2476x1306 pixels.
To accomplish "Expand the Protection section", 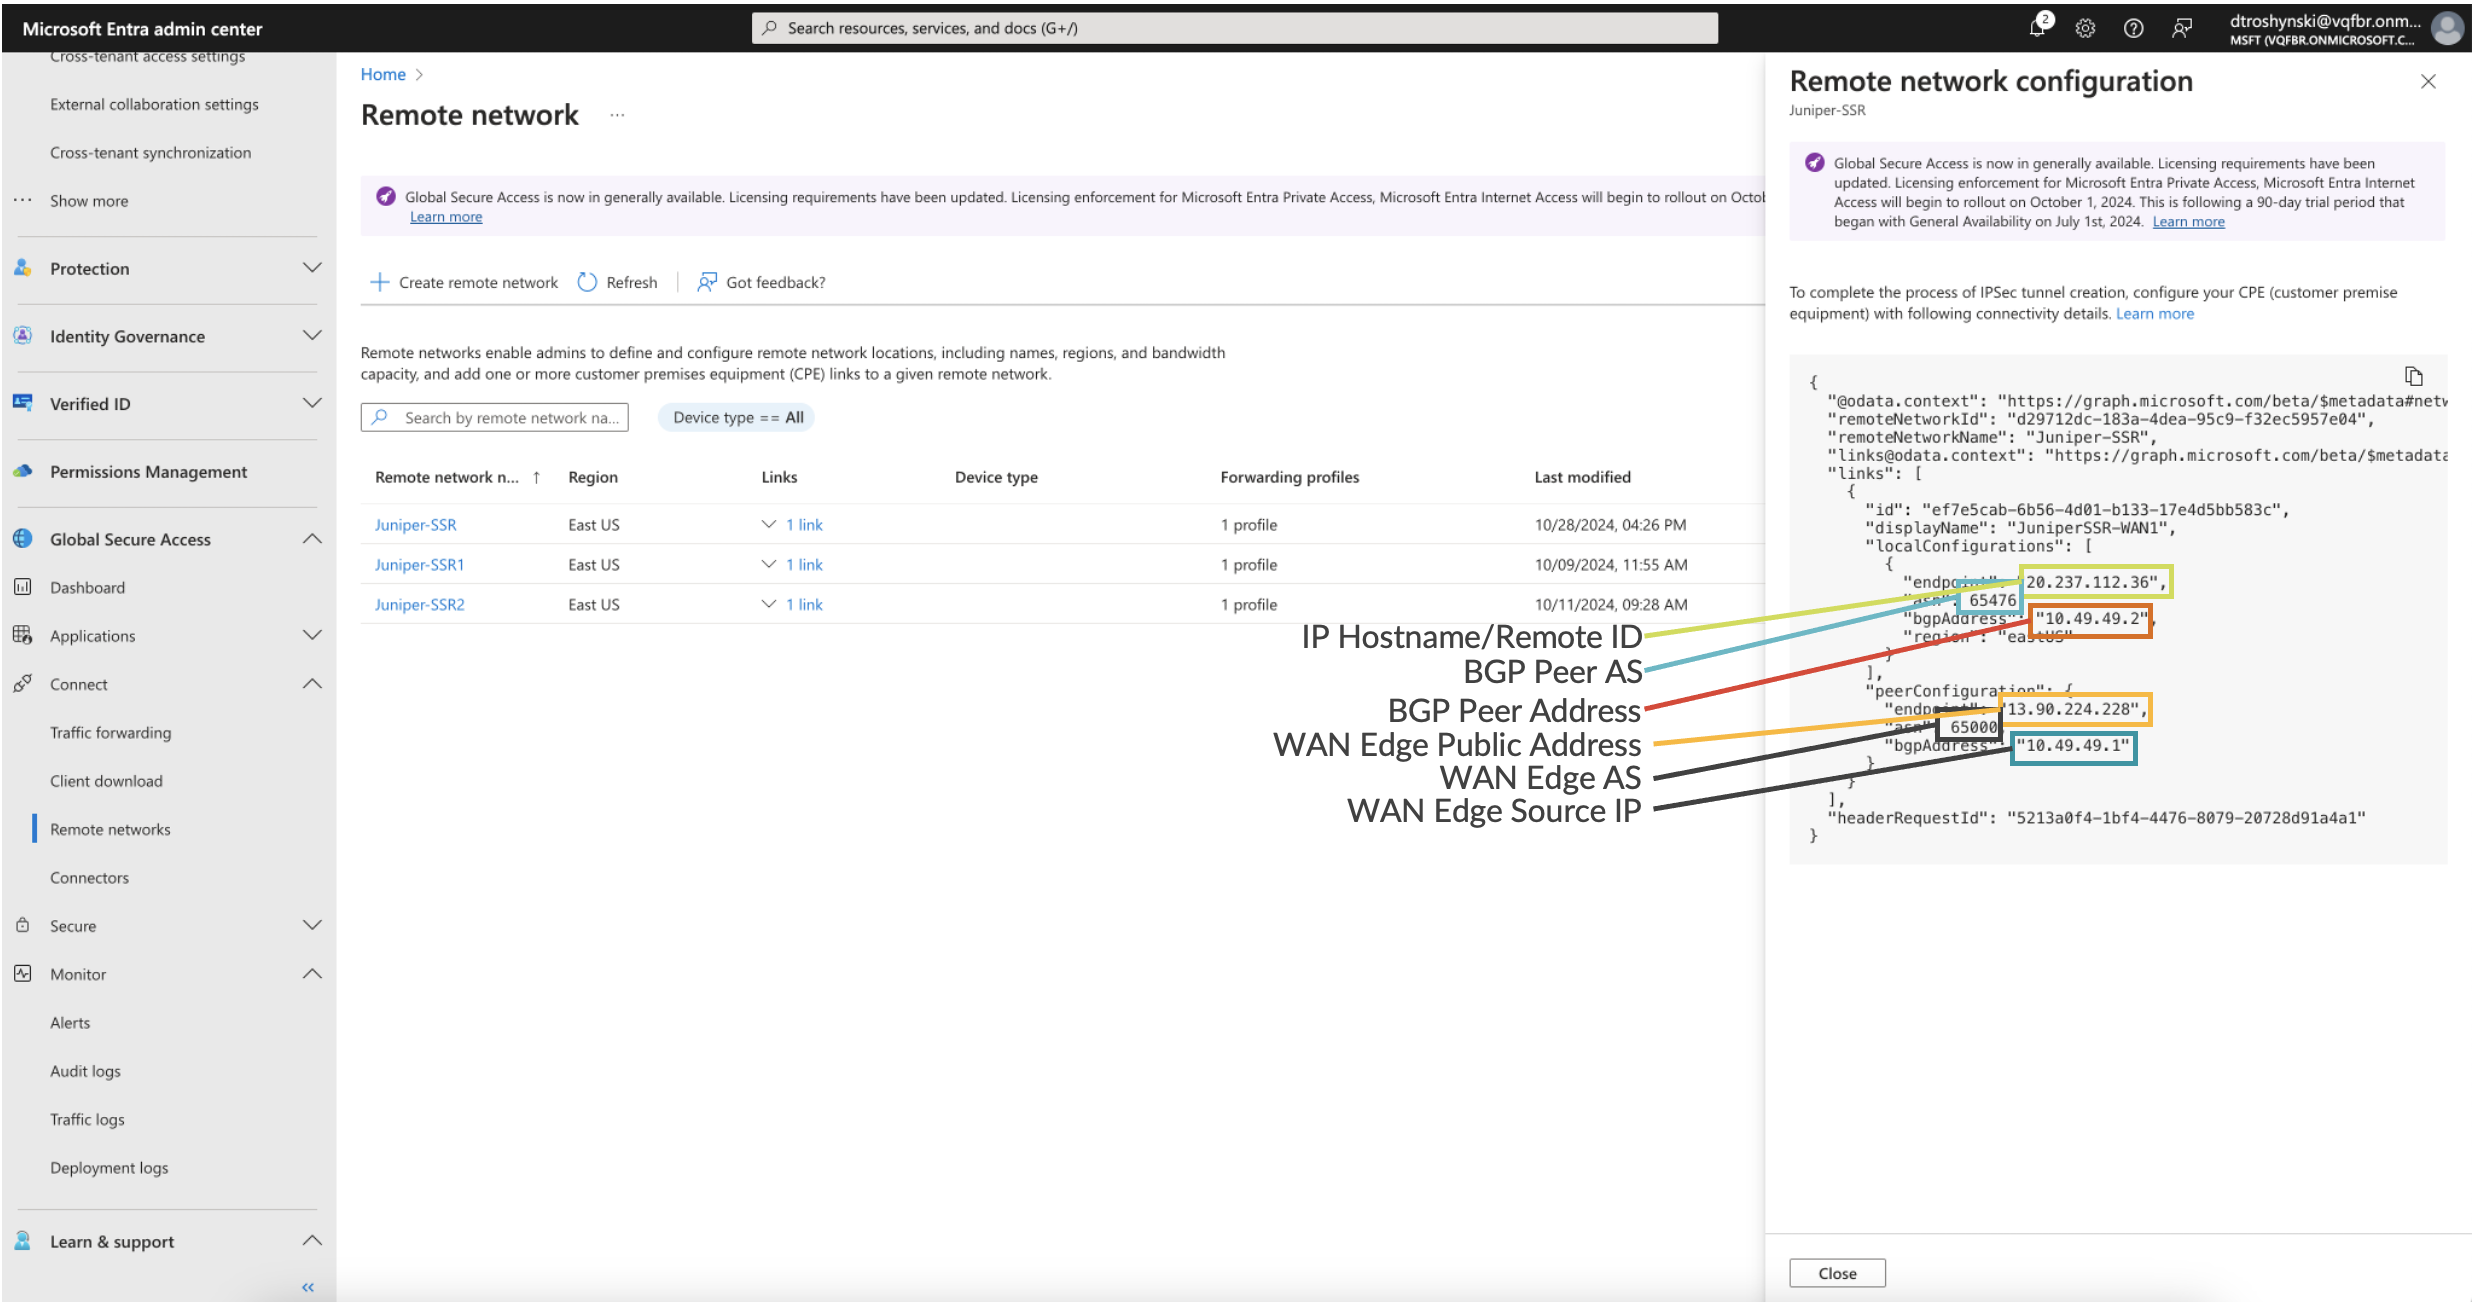I will pos(312,268).
